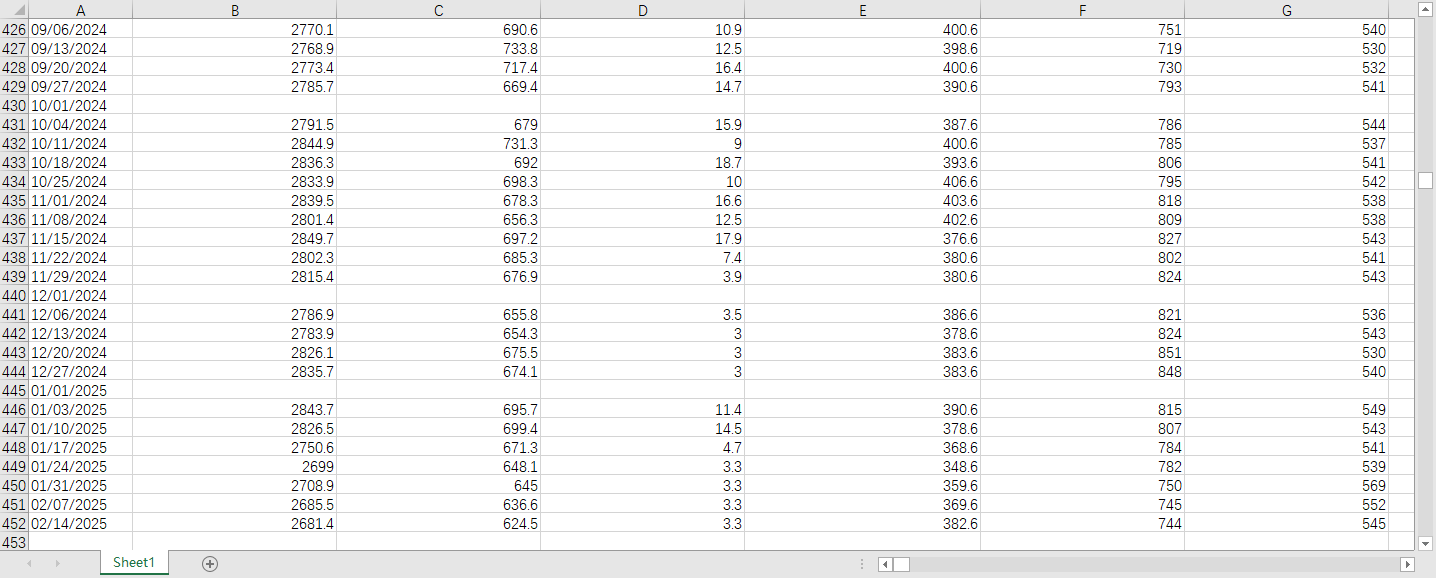Select column B header

(x=234, y=10)
